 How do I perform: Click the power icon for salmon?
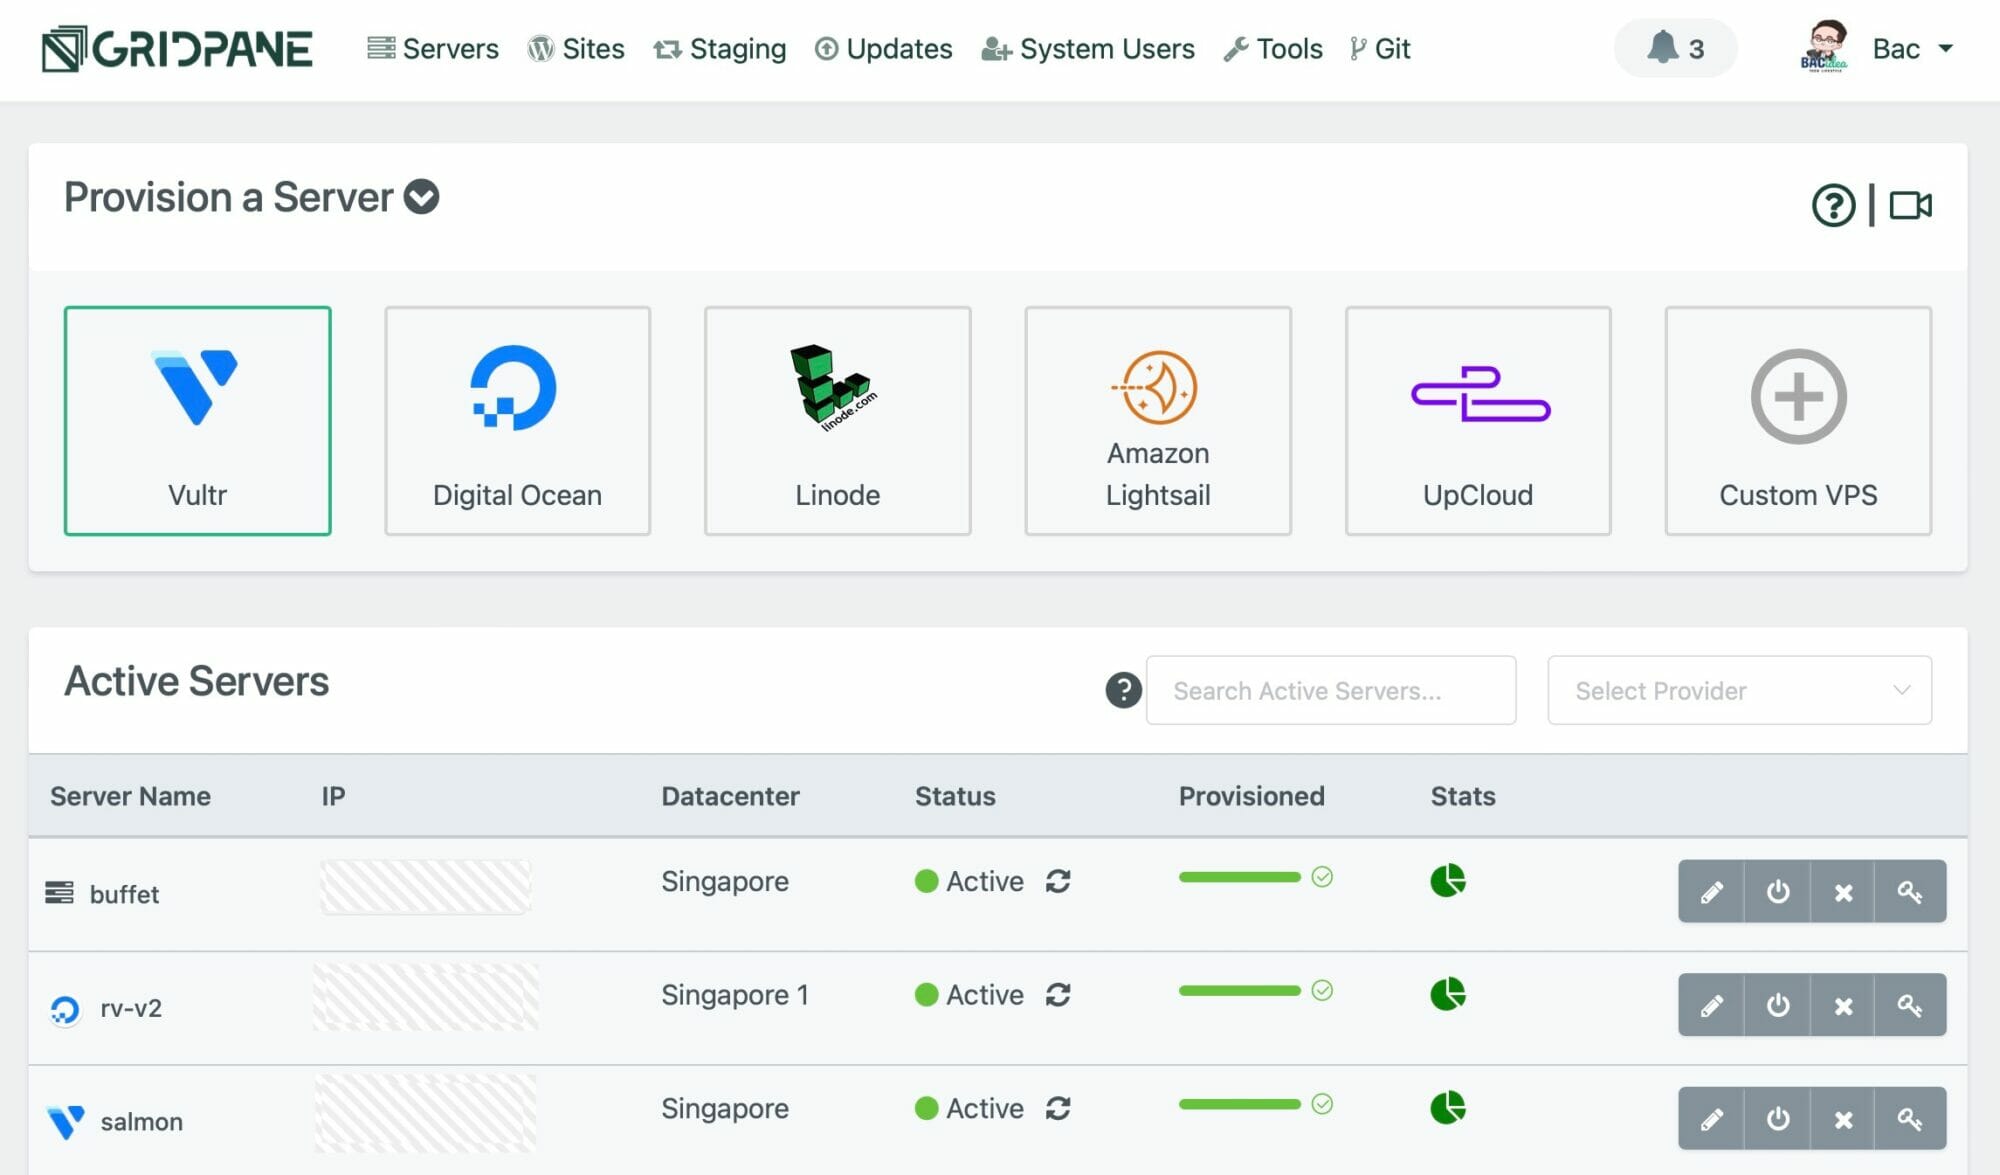click(x=1777, y=1118)
